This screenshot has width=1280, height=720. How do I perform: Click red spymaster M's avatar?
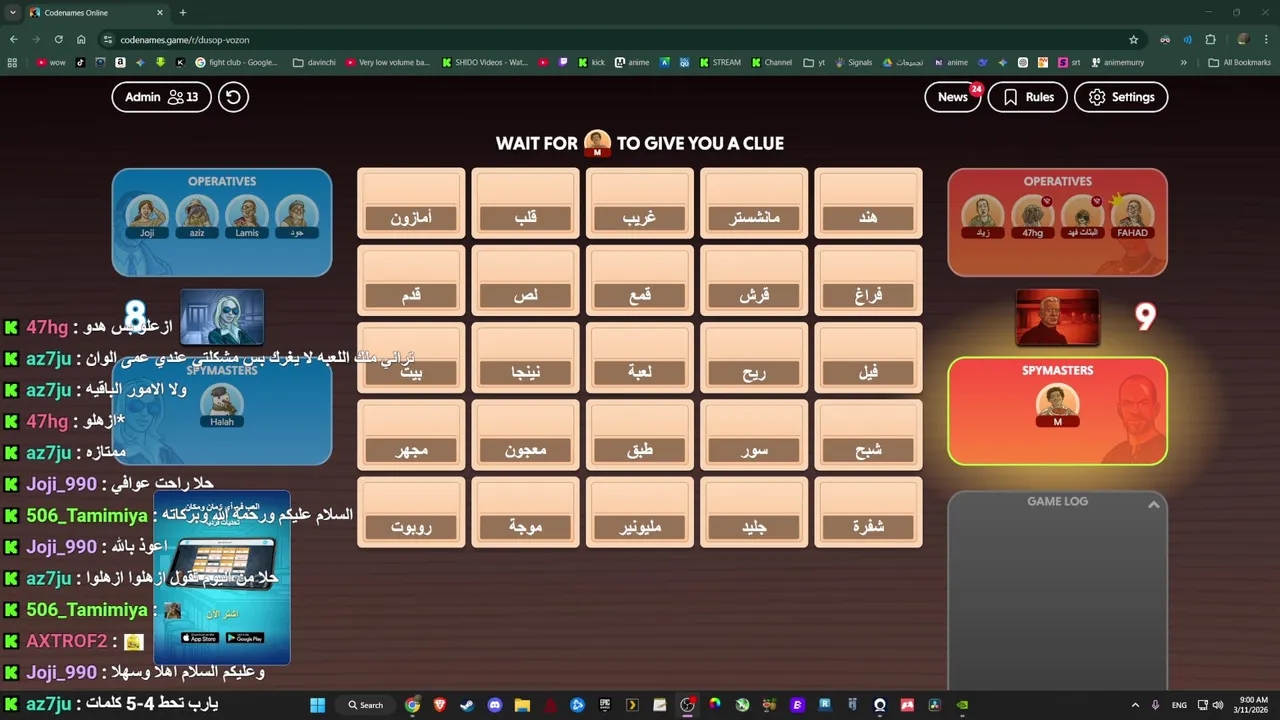(1057, 402)
